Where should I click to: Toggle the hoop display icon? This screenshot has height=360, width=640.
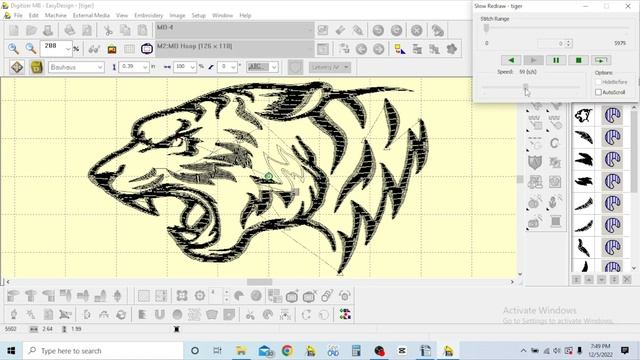pos(147,49)
